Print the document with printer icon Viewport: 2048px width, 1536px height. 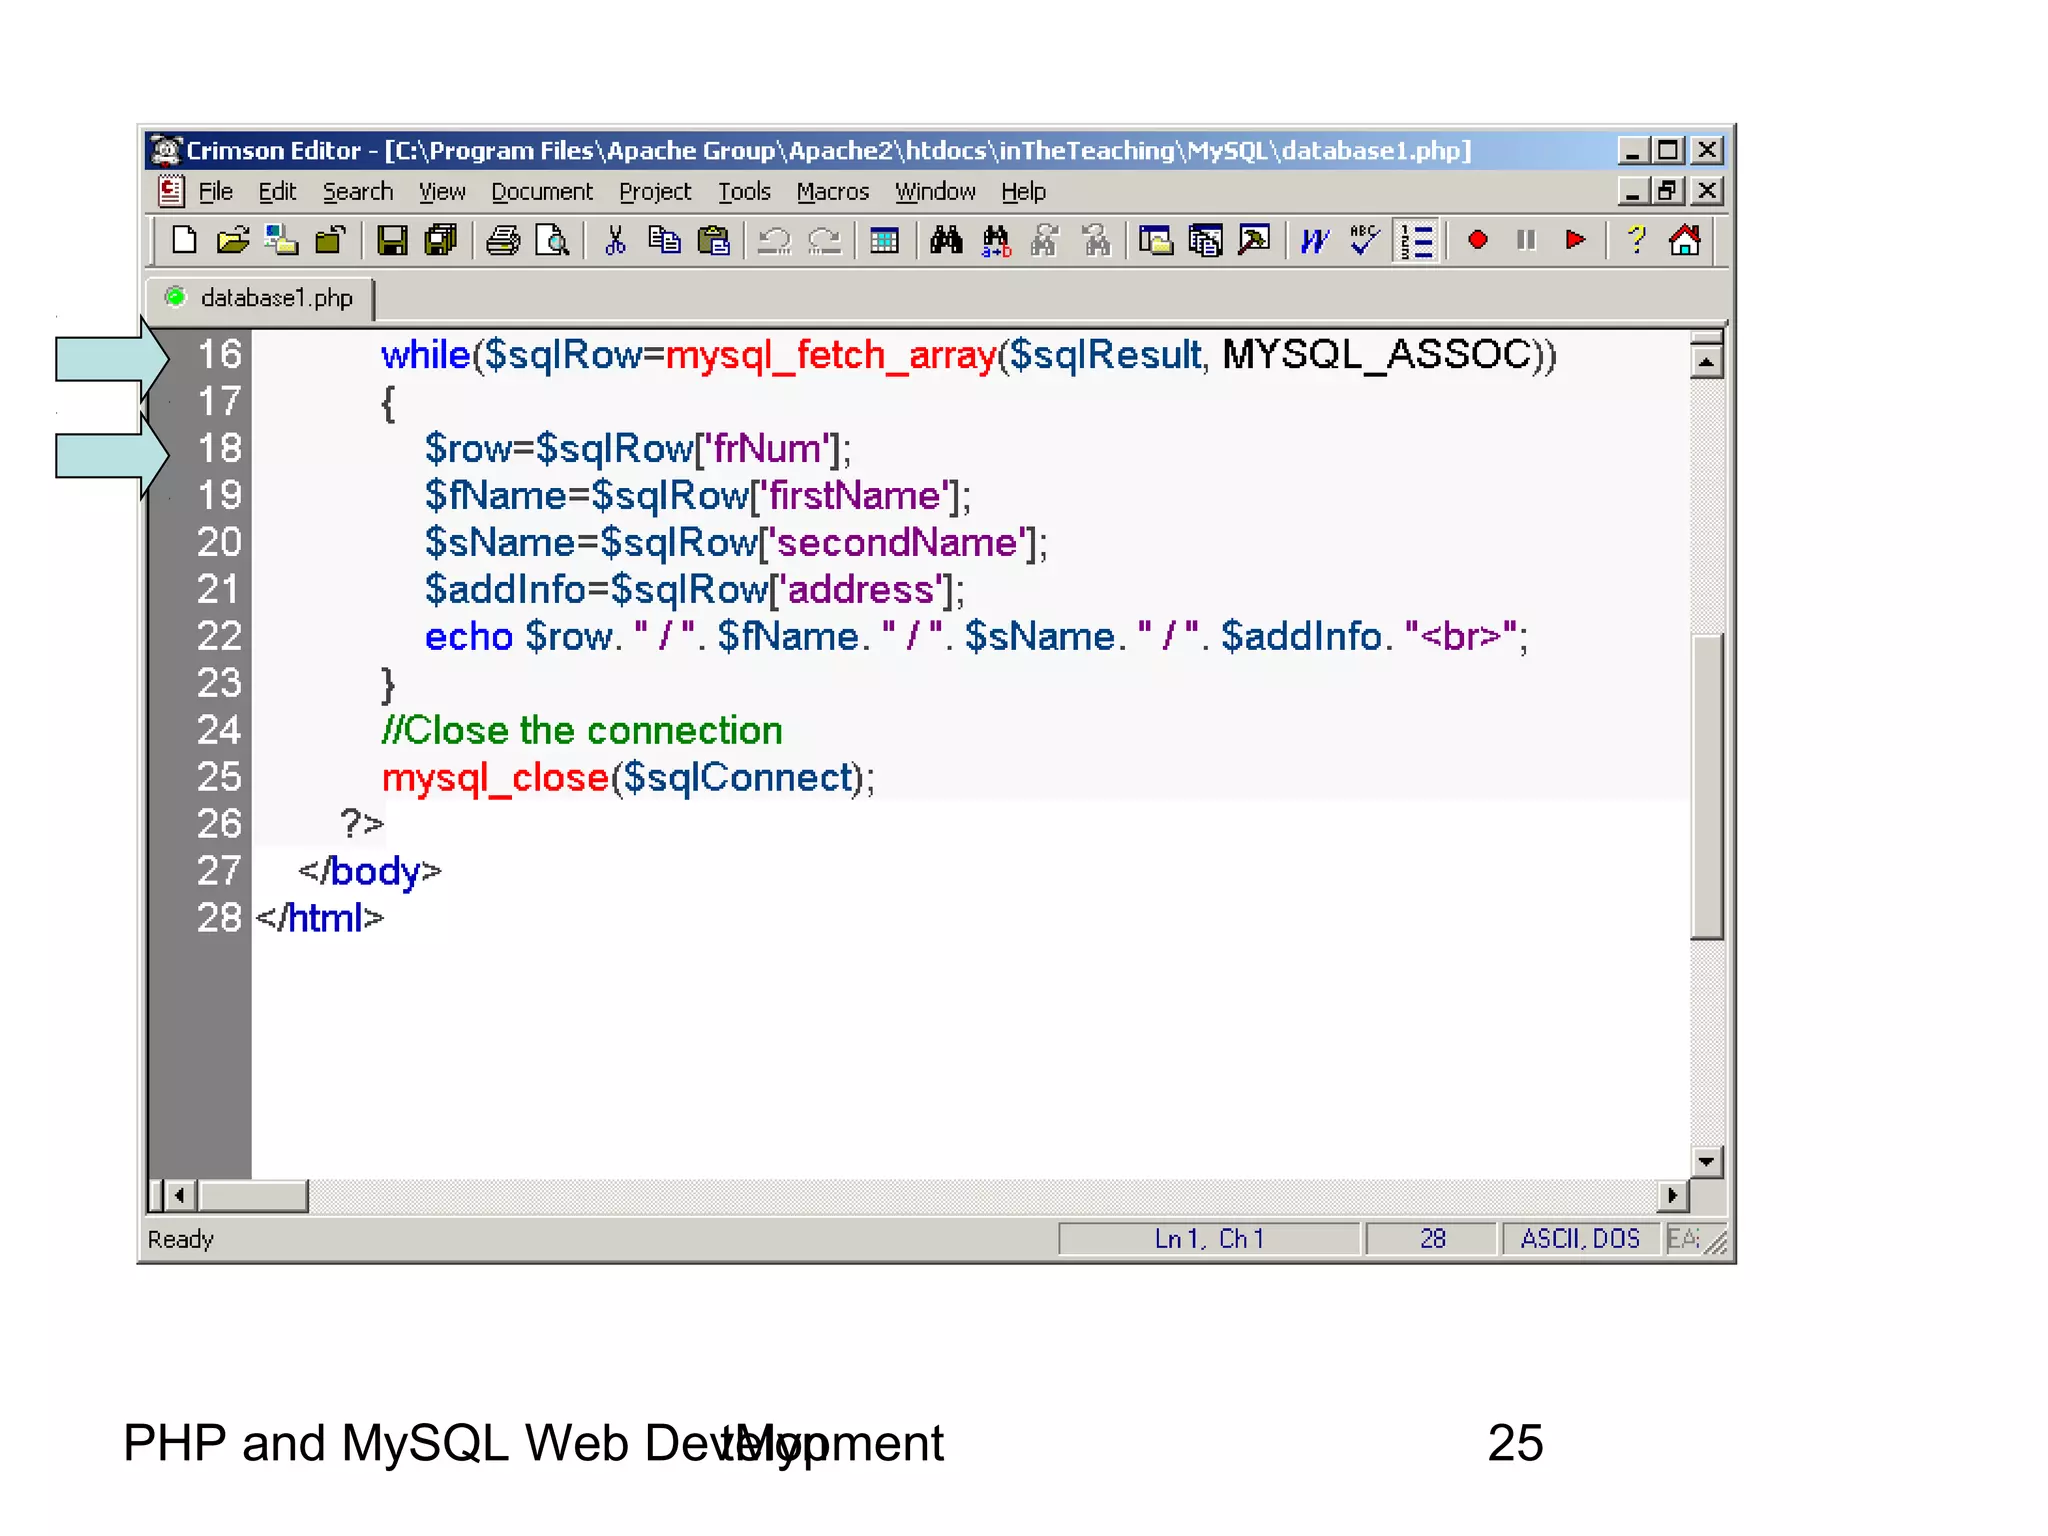coord(503,241)
